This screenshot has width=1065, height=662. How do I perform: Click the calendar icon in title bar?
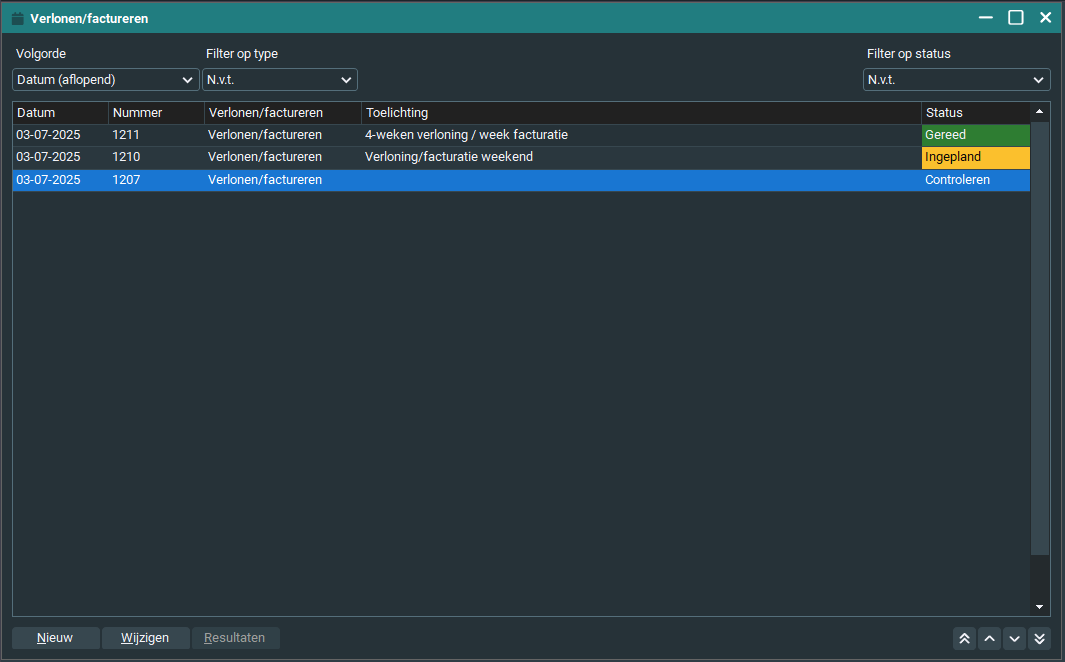tap(17, 18)
